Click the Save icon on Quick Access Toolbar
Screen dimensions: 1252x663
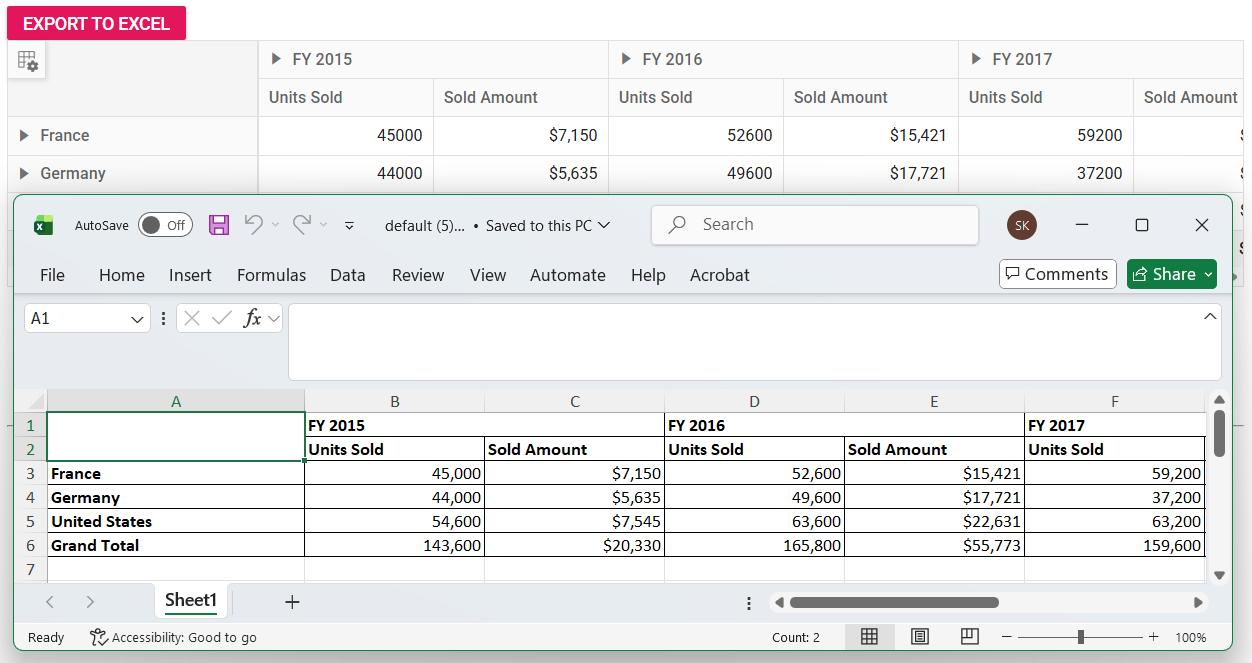tap(218, 224)
